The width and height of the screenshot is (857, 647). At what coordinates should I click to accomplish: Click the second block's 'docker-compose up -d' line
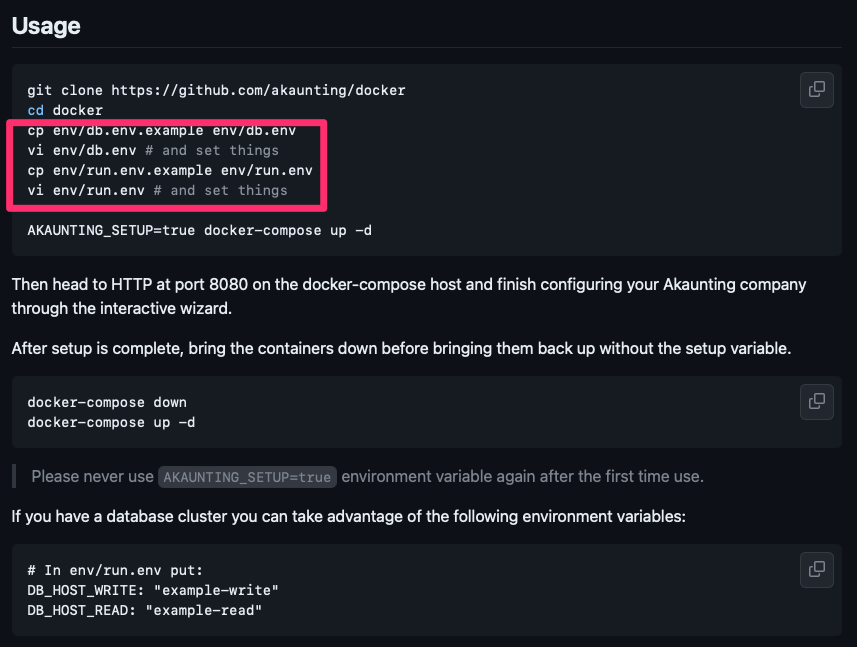click(x=111, y=423)
